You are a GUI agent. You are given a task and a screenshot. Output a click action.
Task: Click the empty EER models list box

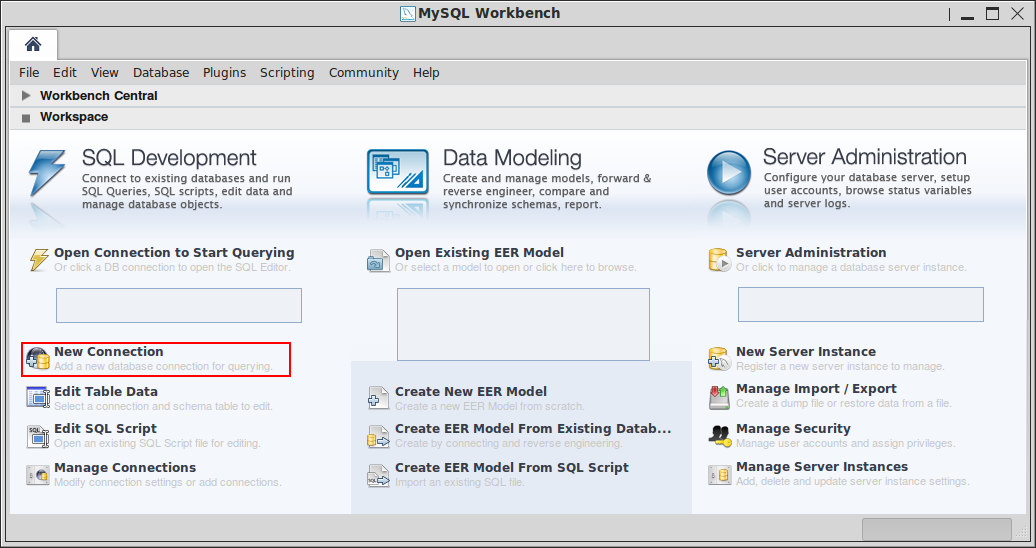[x=523, y=325]
